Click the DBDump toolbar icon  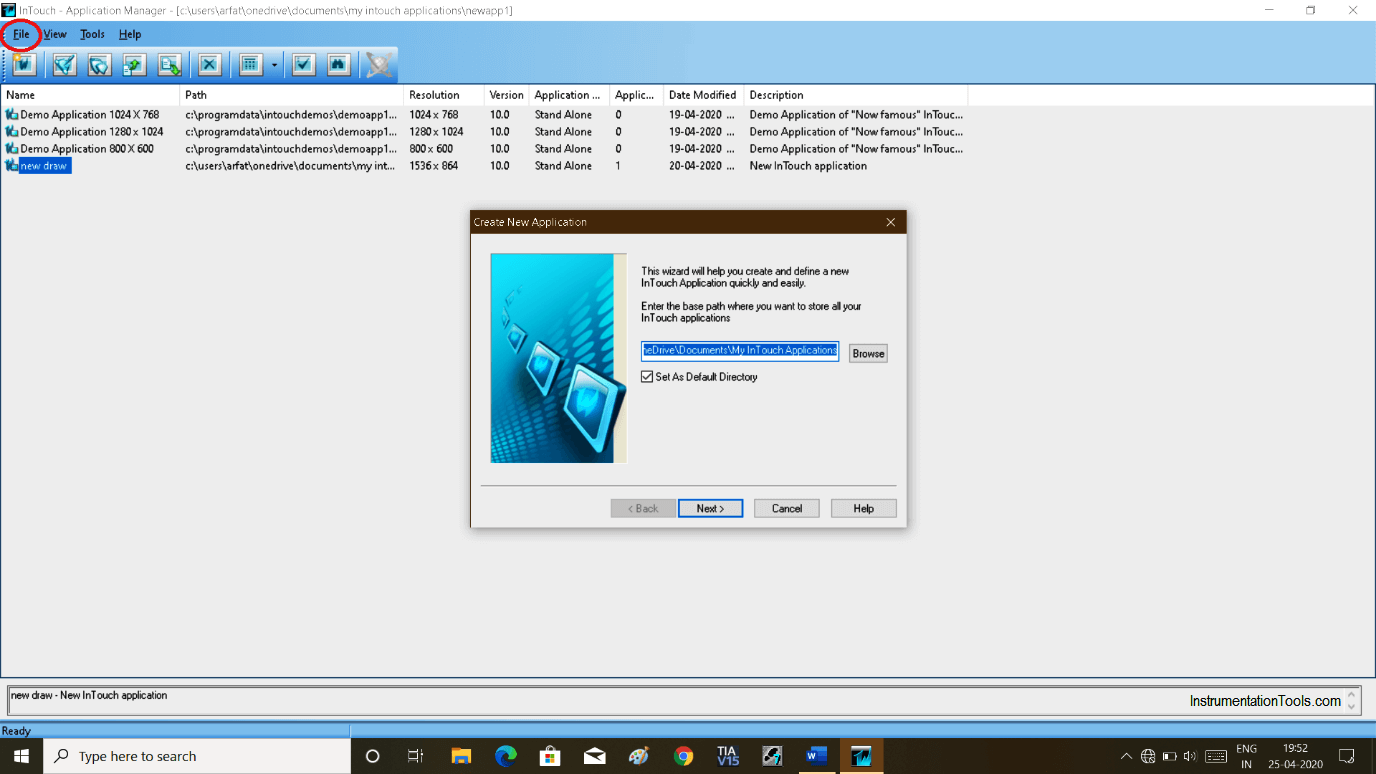click(x=134, y=65)
